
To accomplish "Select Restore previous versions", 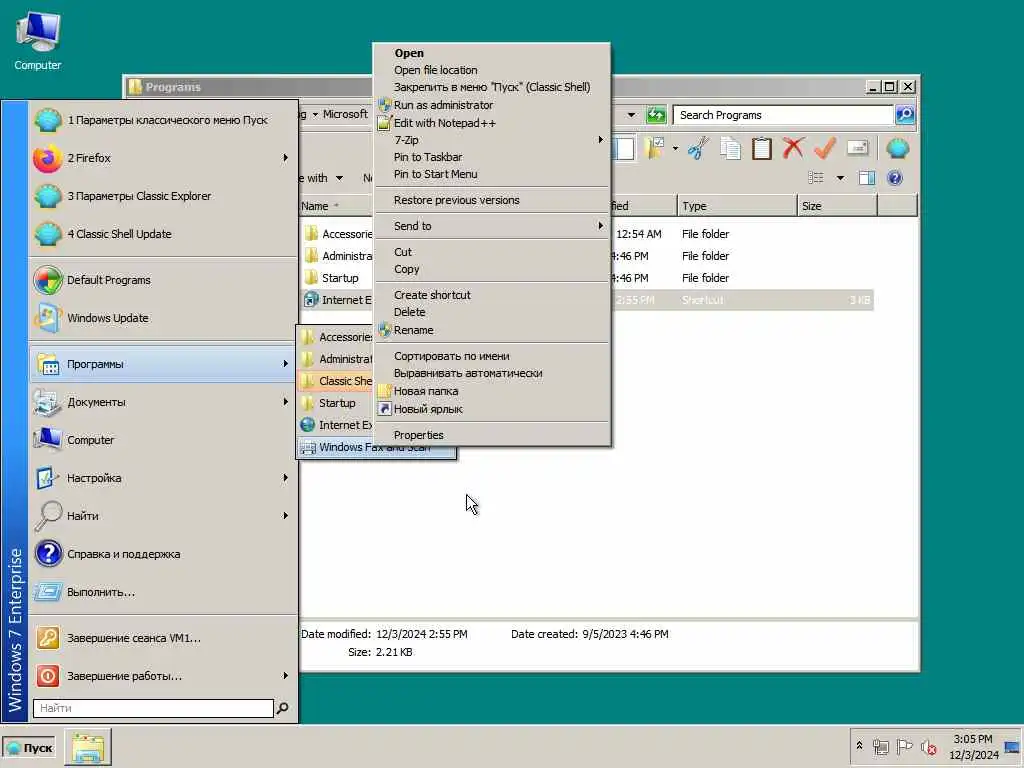I will coord(491,200).
